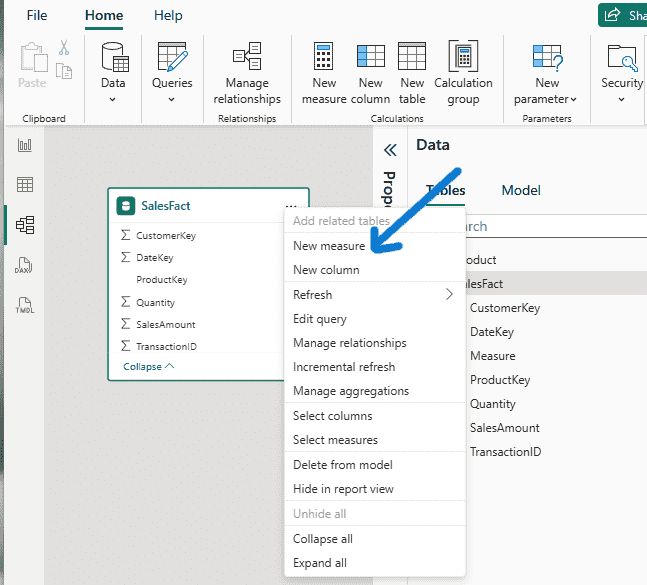Open the Data source dropdown
This screenshot has width=647, height=585.
(113, 72)
